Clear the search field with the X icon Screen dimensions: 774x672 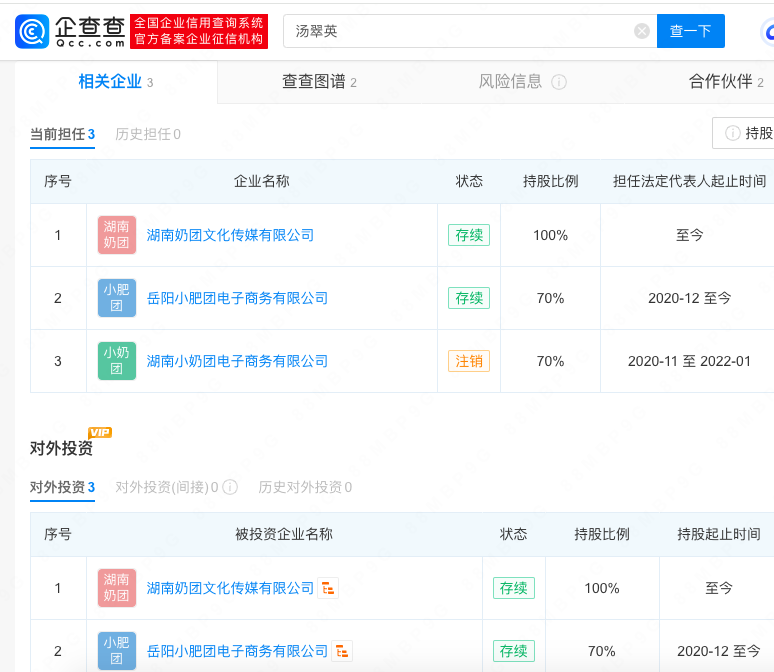pos(642,32)
